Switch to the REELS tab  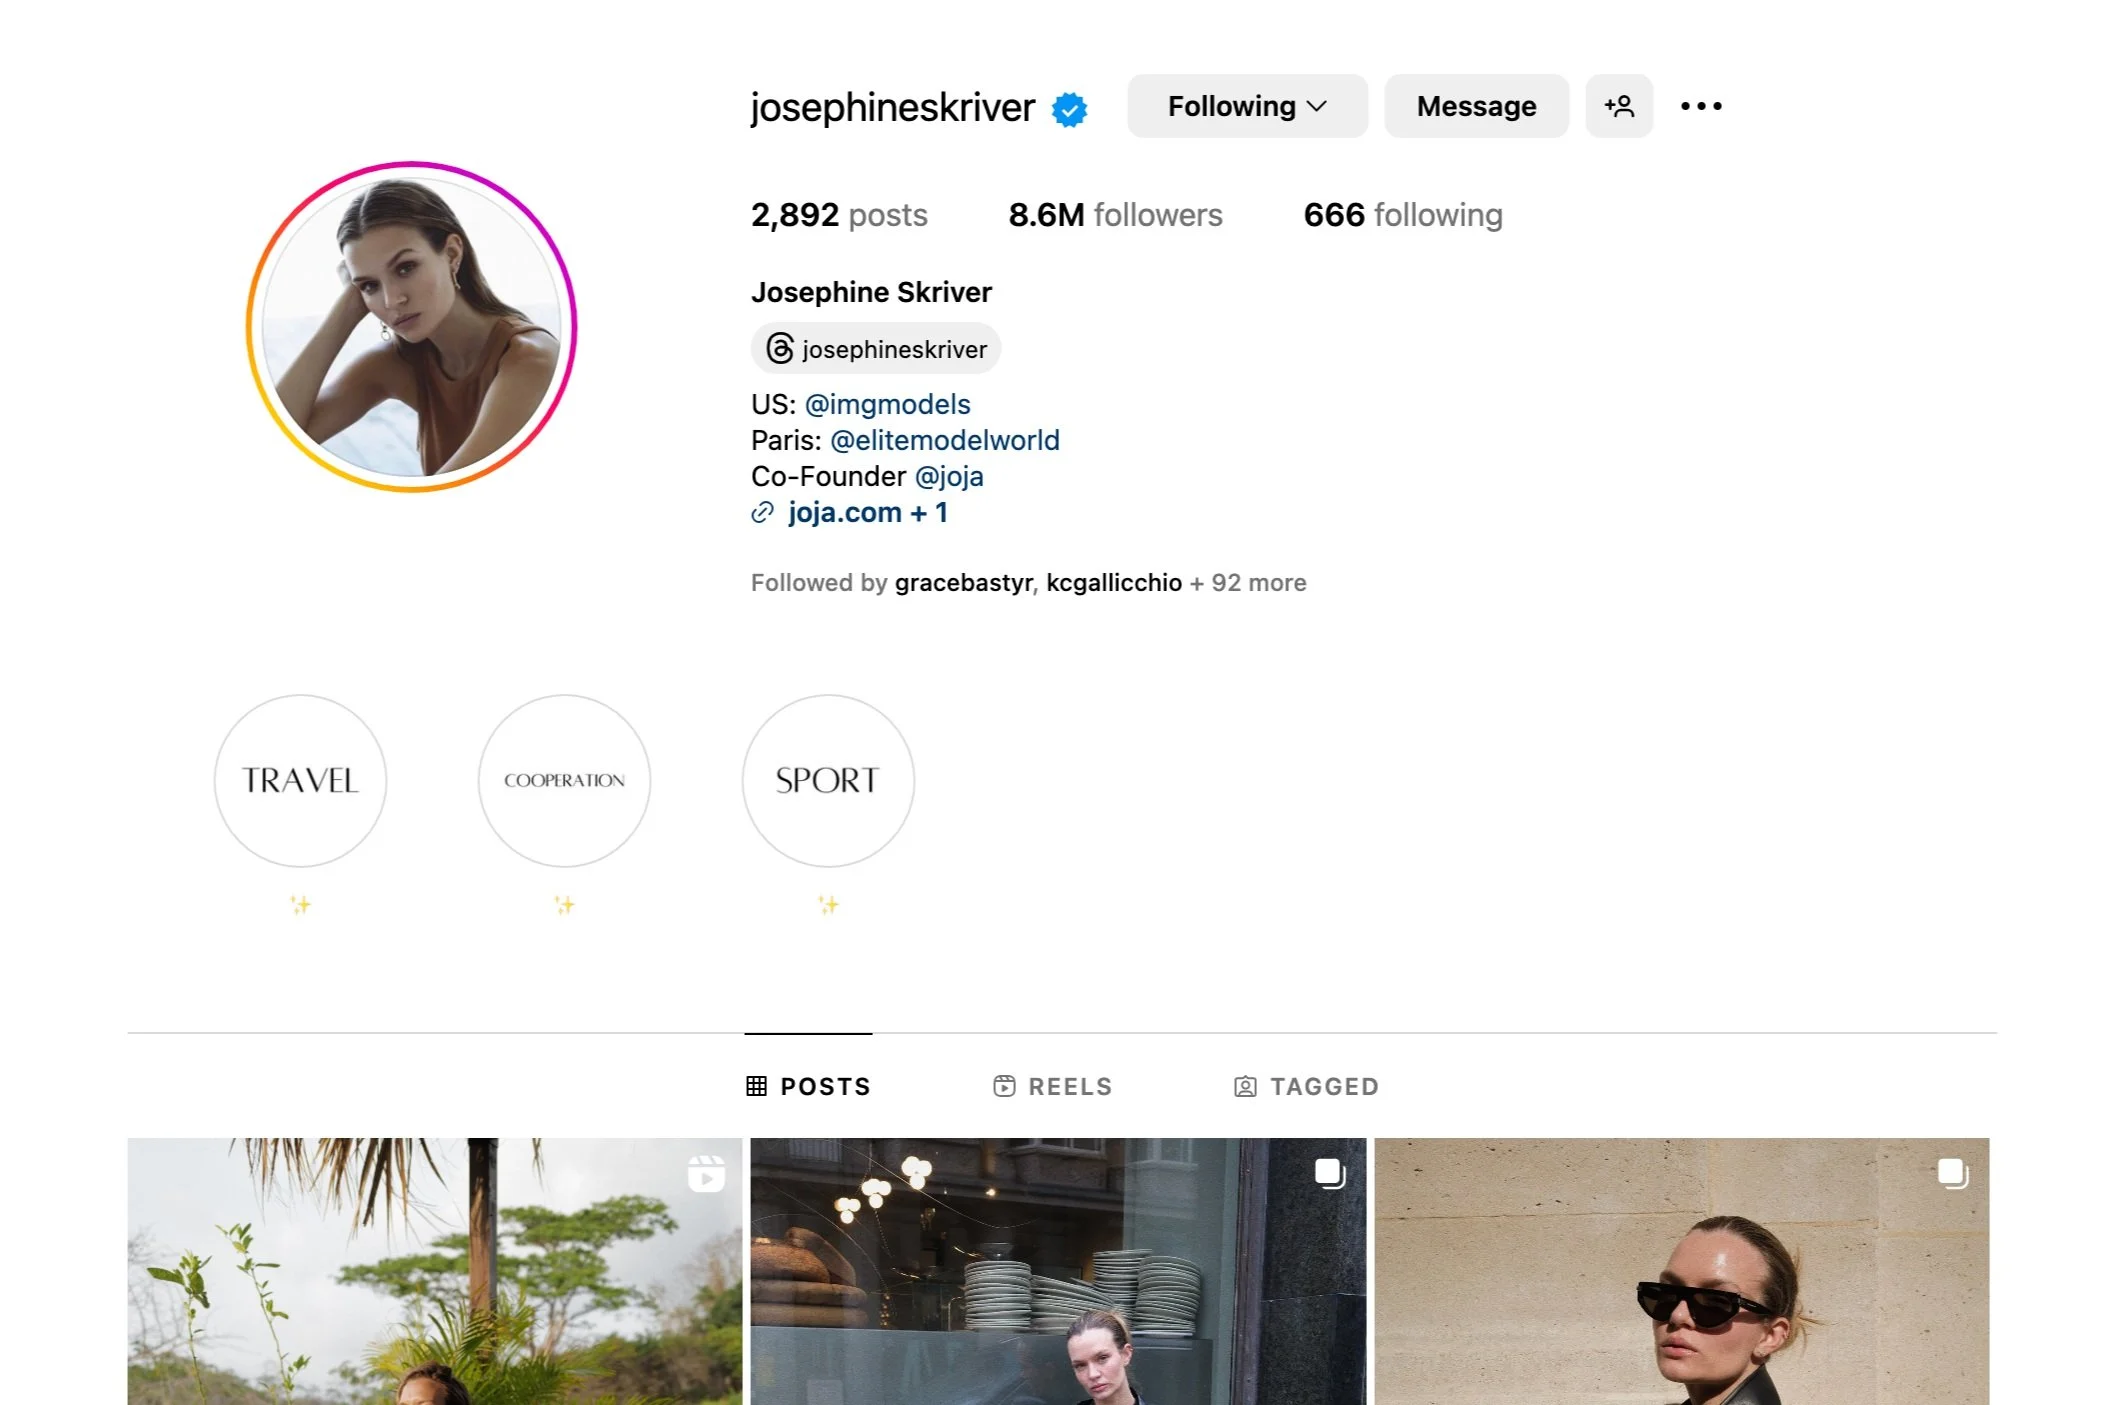pos(1052,1086)
